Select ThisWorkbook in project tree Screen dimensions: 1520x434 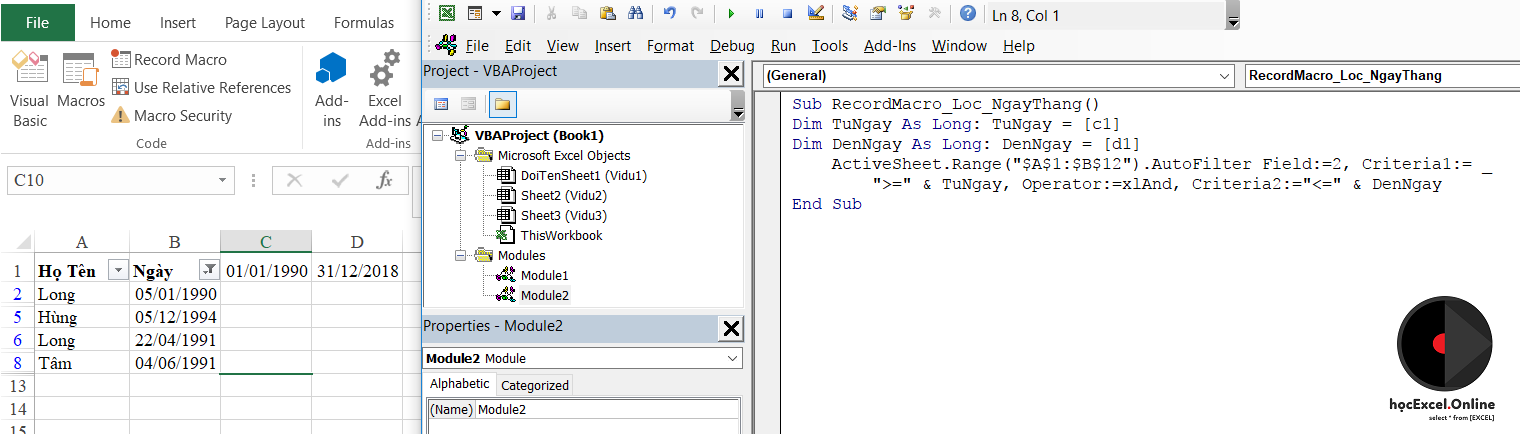click(x=561, y=235)
